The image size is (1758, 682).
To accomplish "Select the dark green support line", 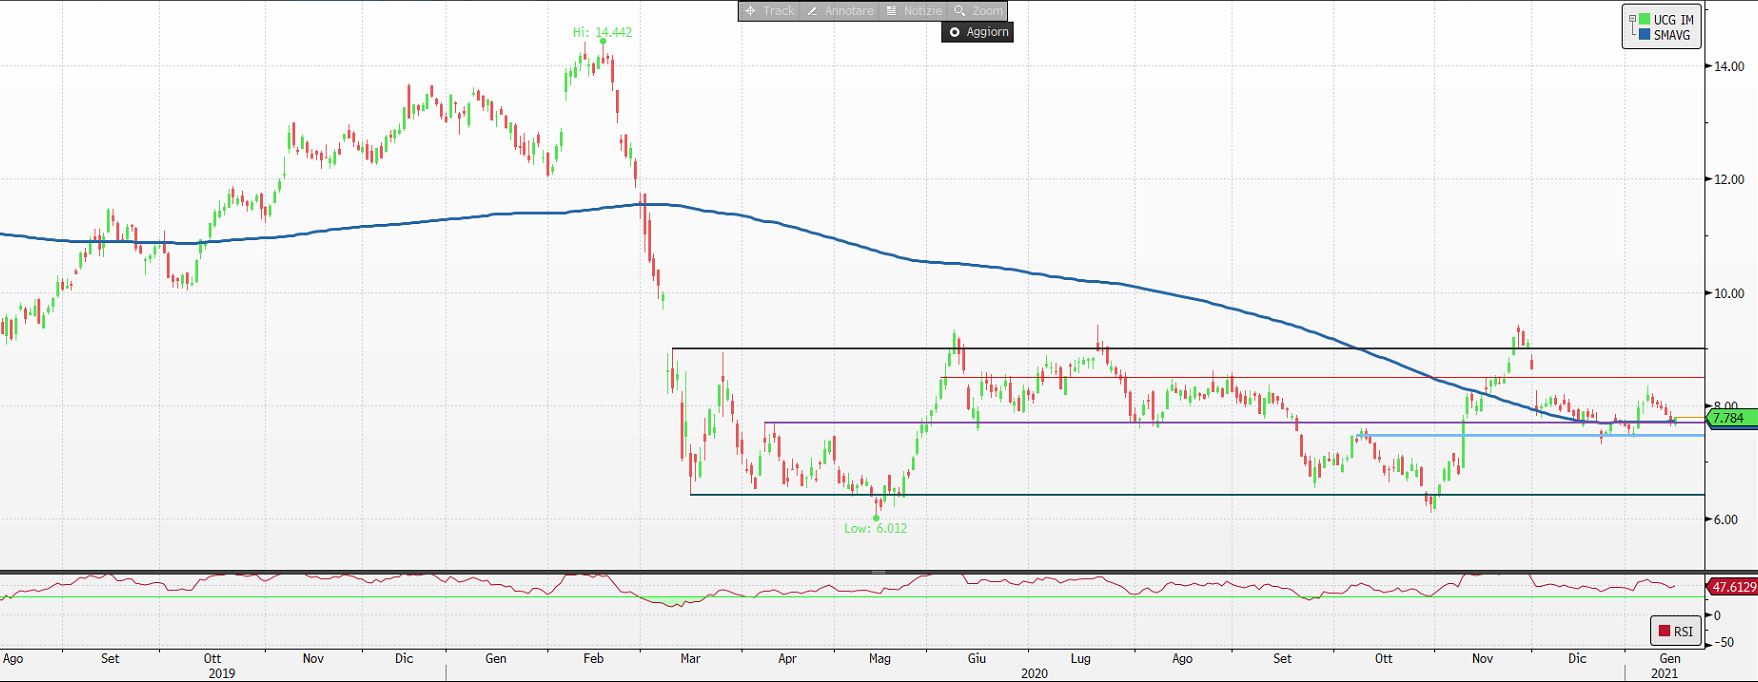I will coord(1100,494).
